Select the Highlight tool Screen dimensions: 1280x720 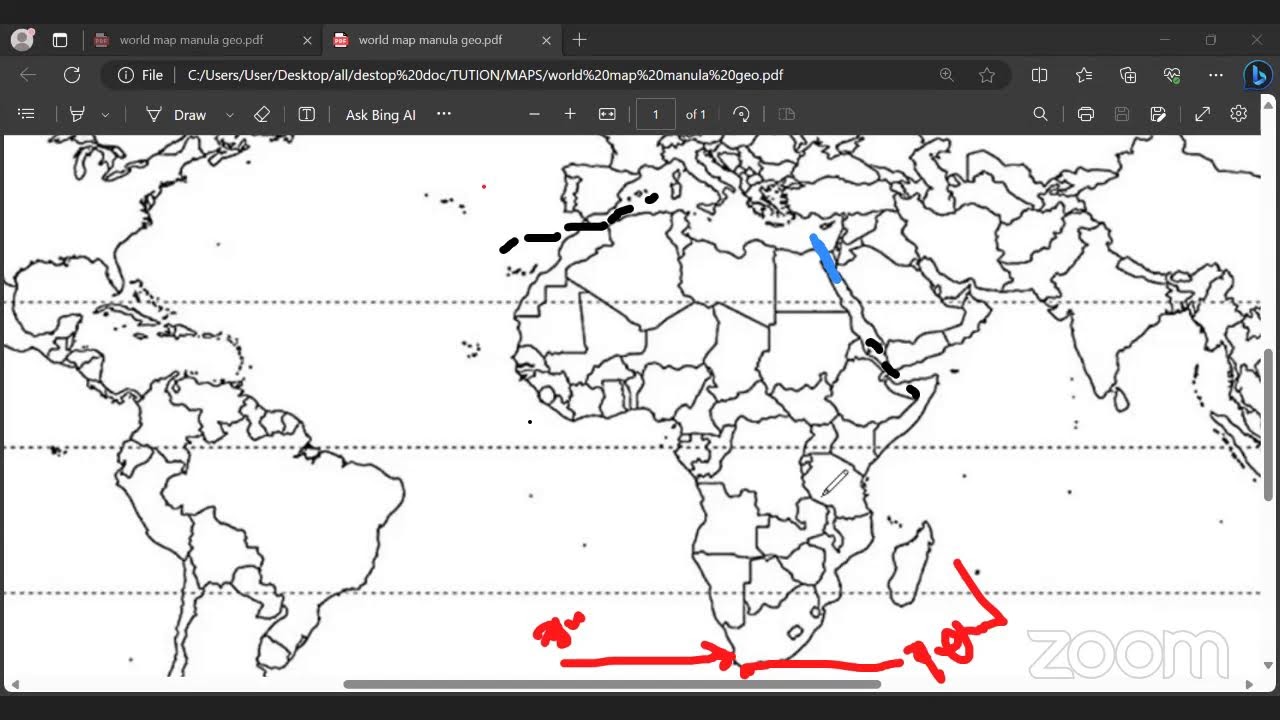(77, 114)
